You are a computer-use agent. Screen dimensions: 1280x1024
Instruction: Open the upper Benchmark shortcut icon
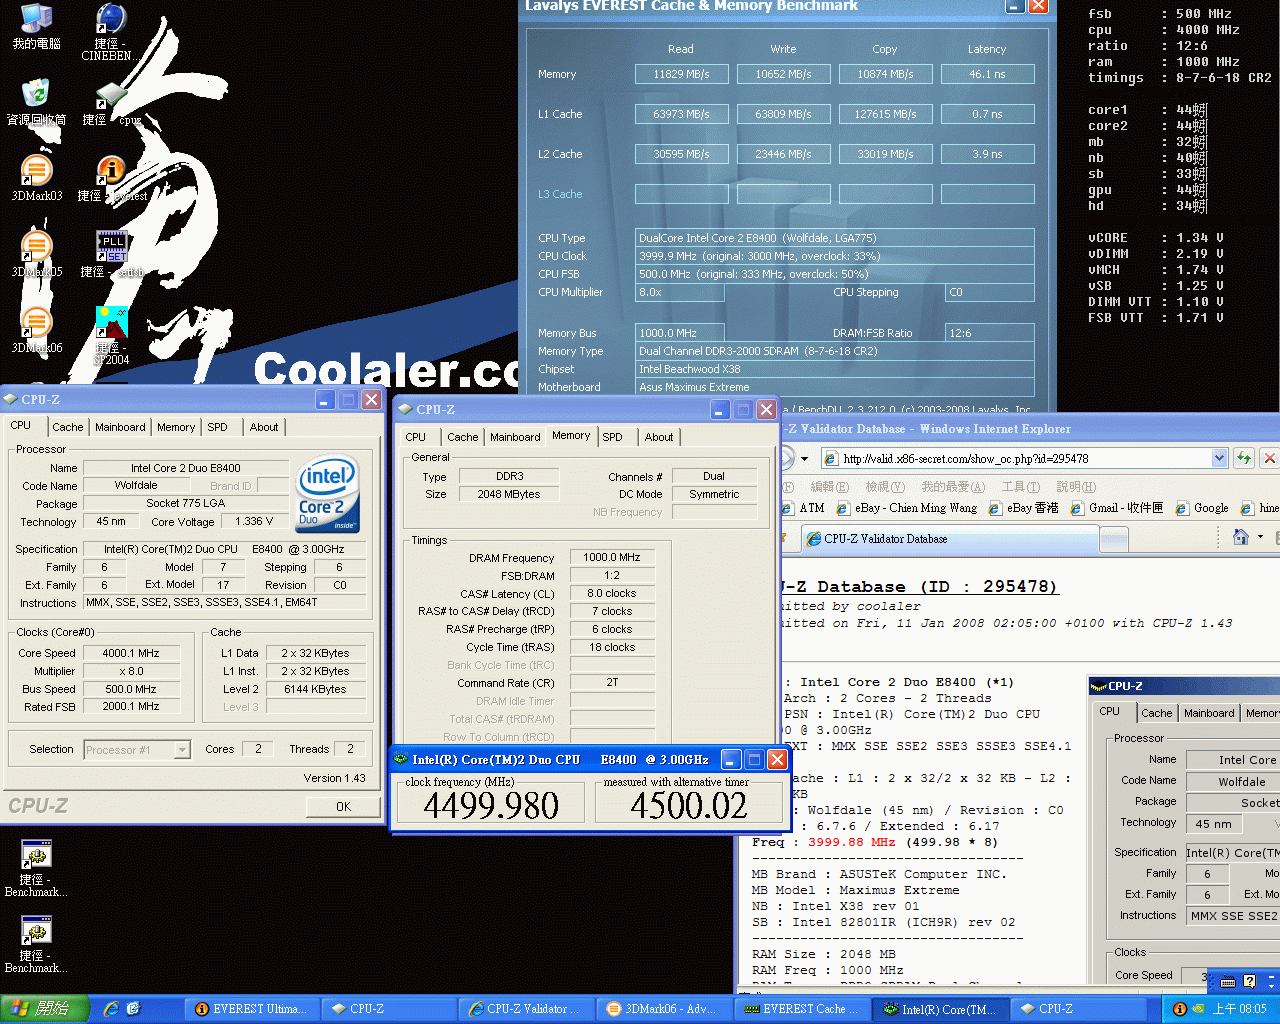pos(36,868)
